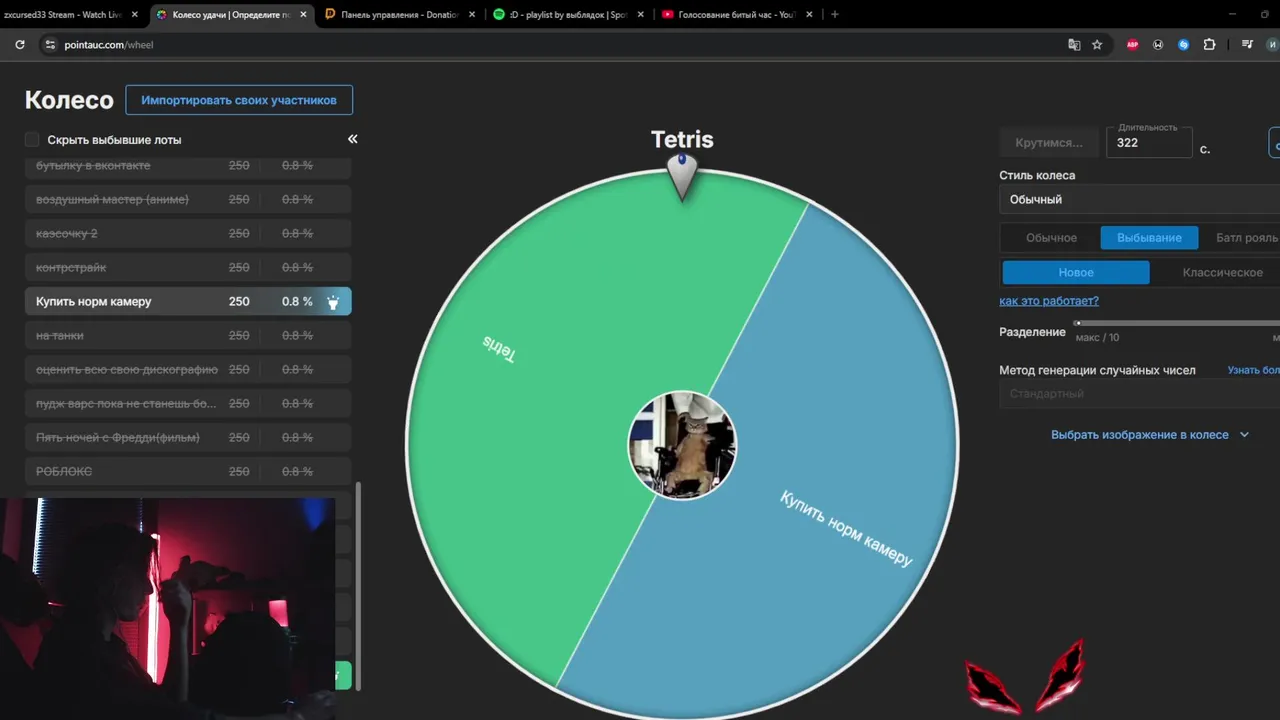The height and width of the screenshot is (720, 1280).
Task: Click the Длительность input field with 322
Action: [1149, 143]
